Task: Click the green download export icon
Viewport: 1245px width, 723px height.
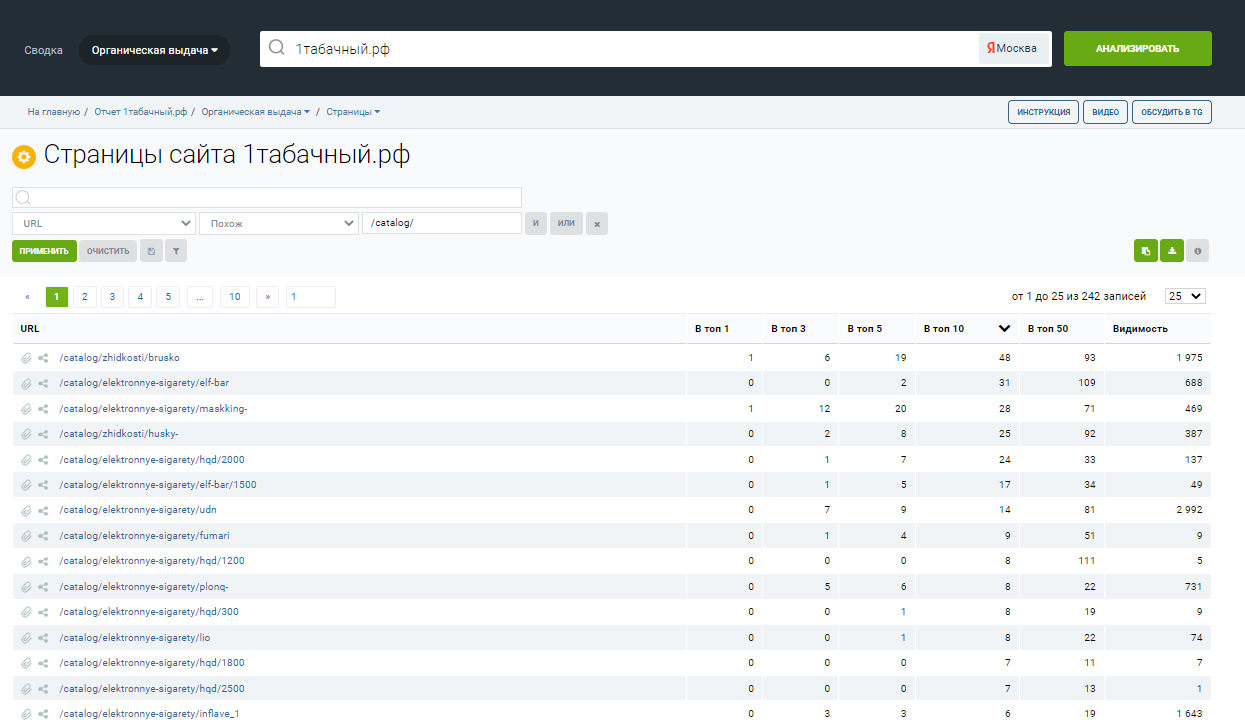Action: coord(1171,251)
